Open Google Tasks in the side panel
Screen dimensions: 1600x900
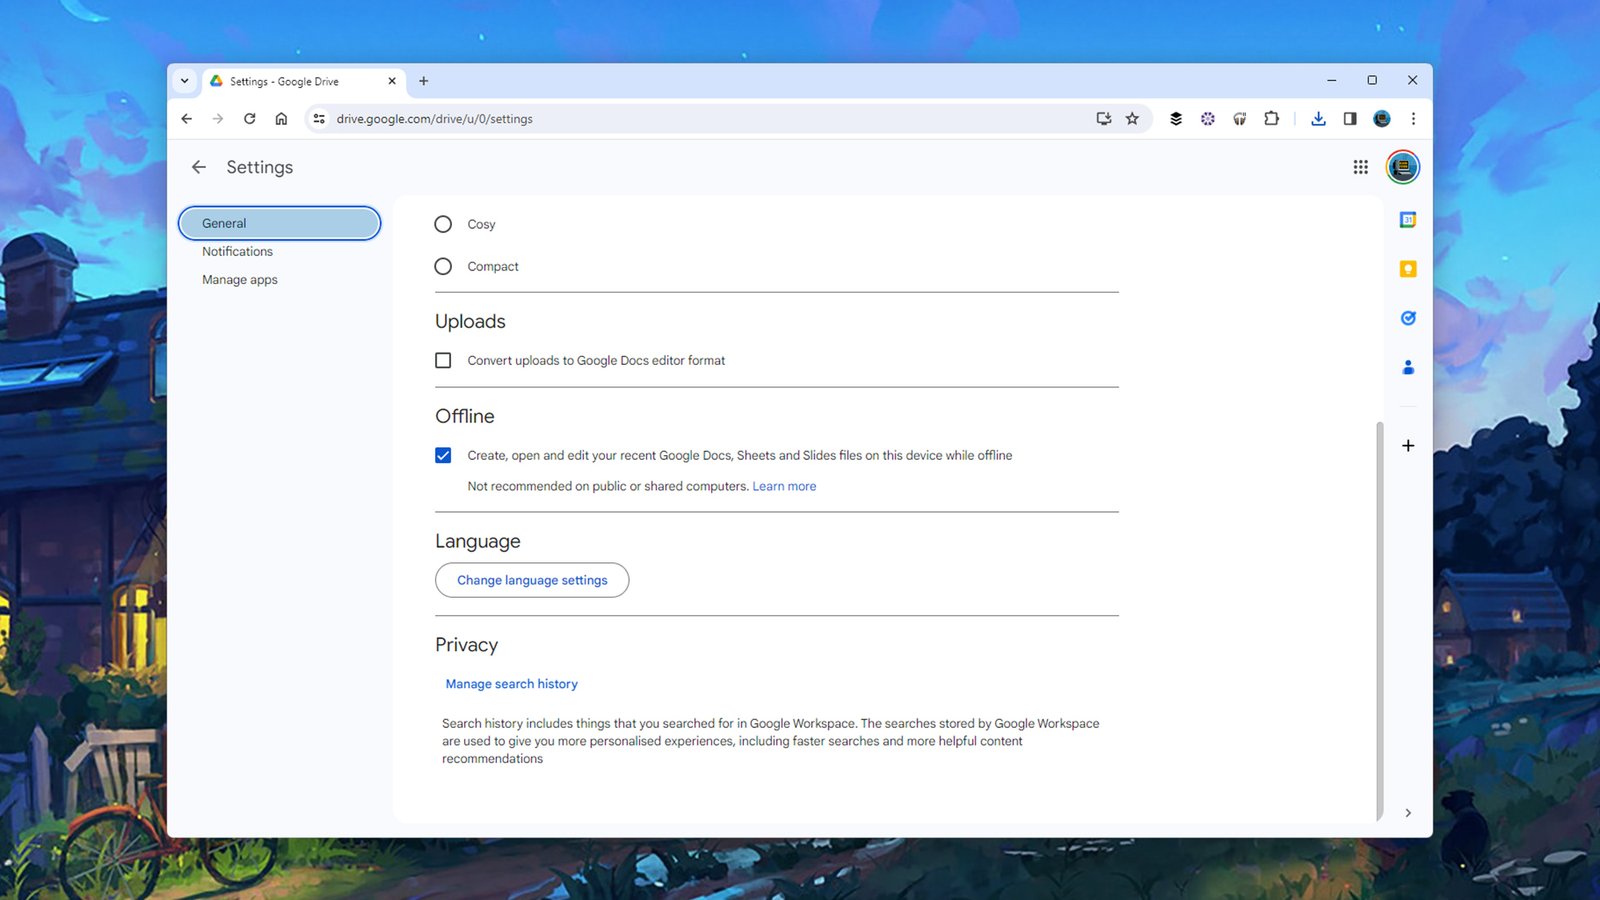coord(1408,318)
